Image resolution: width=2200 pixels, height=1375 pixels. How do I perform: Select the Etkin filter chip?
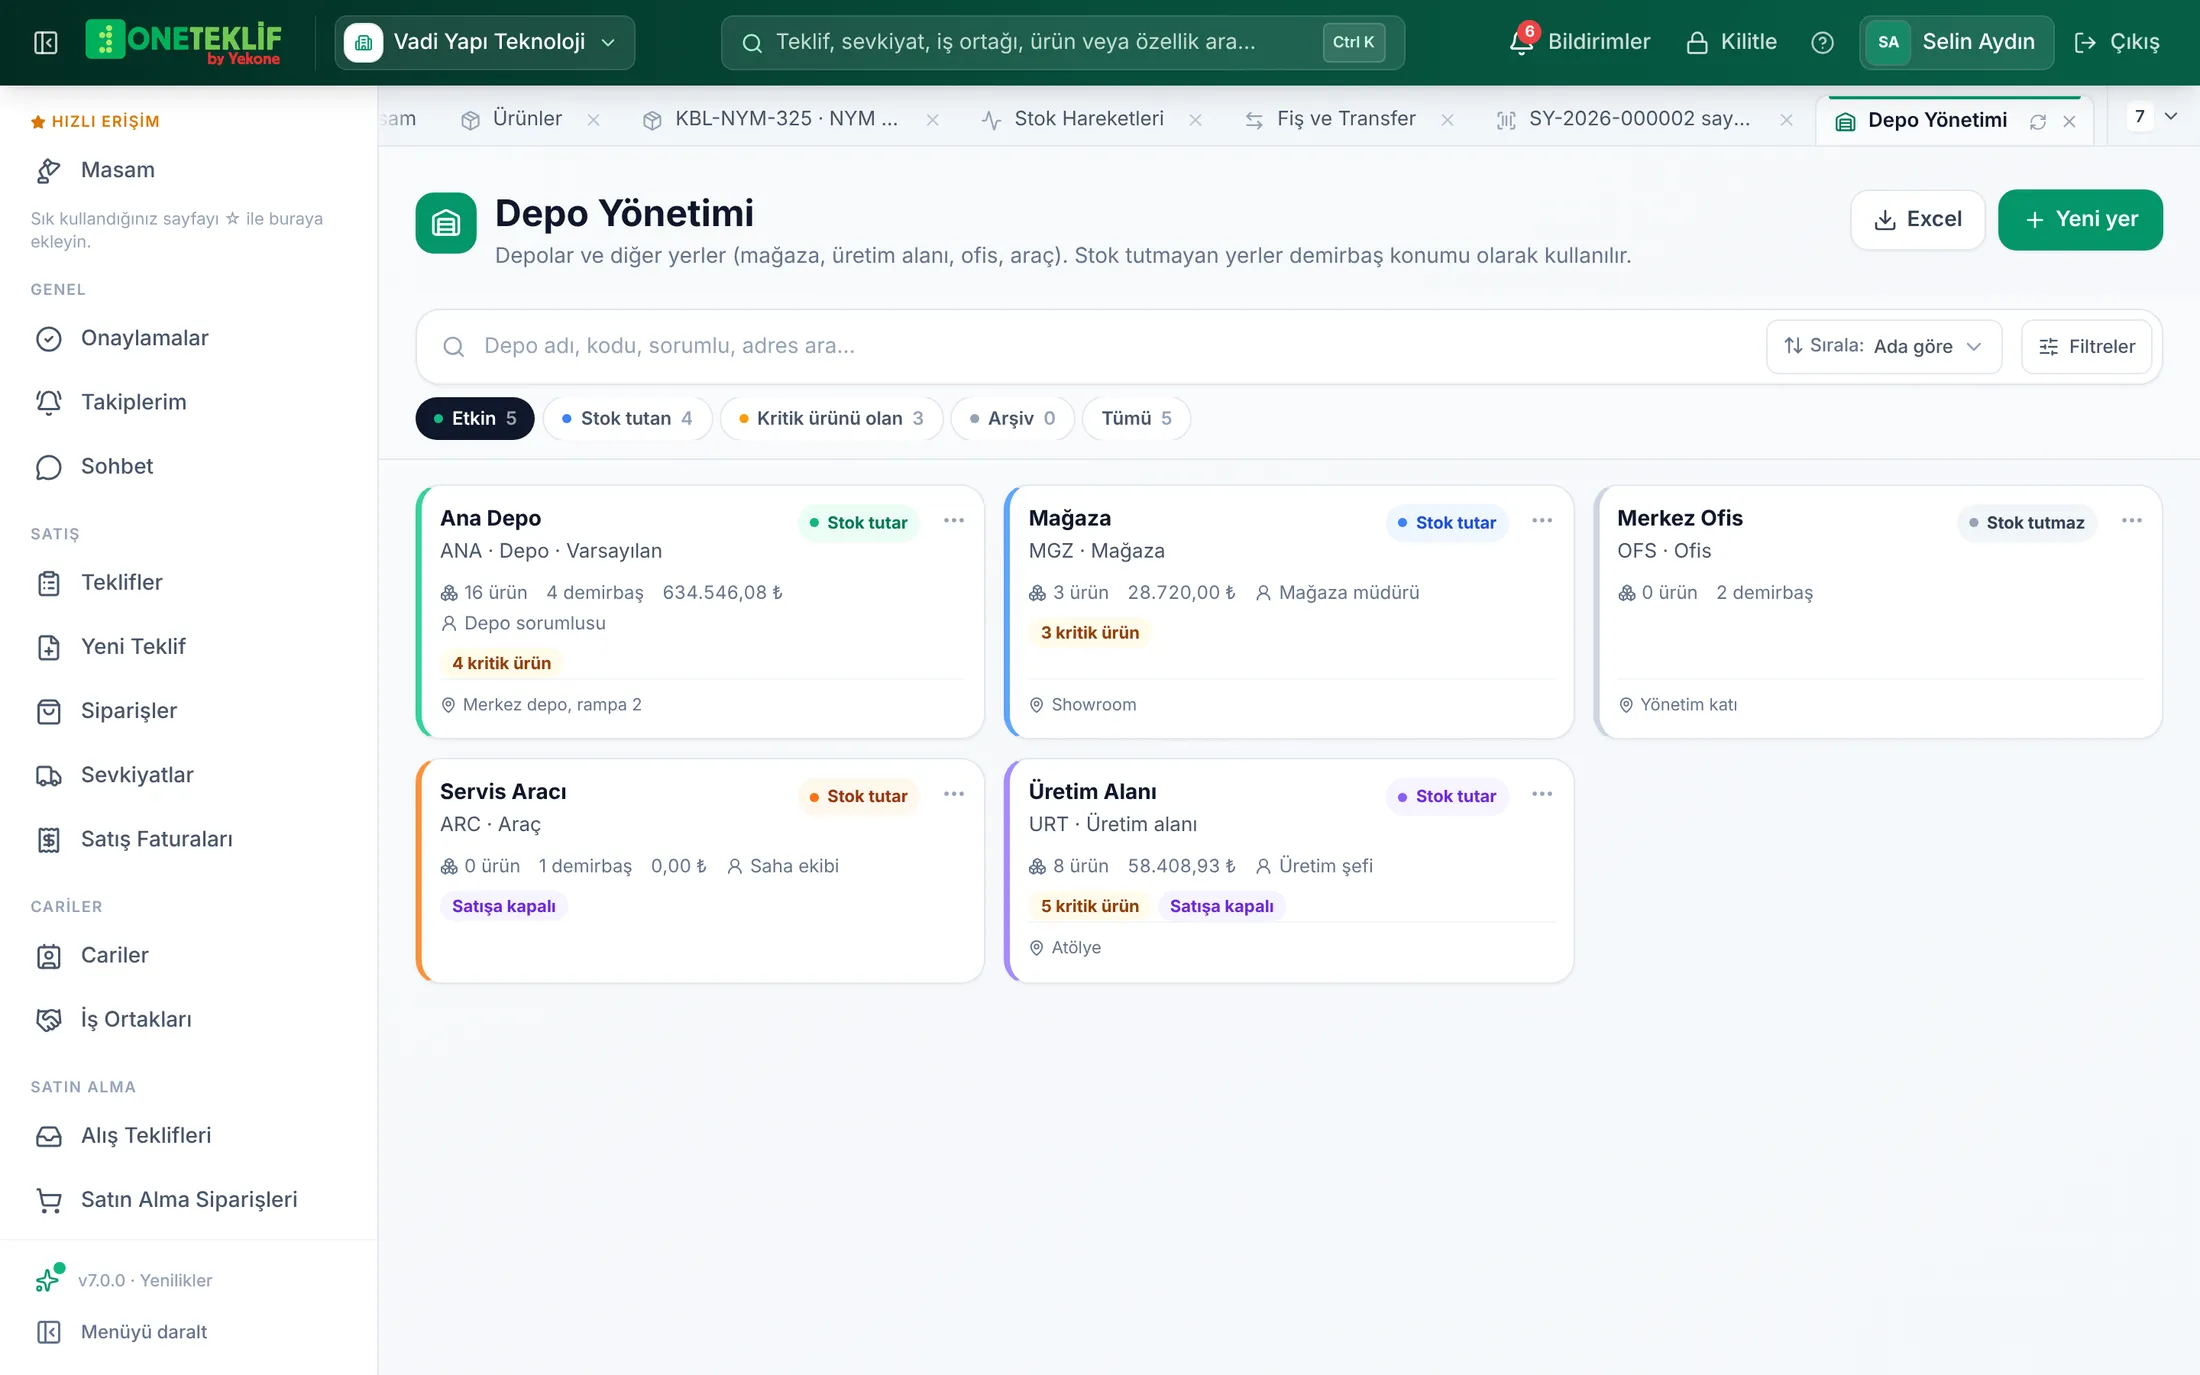[x=474, y=418]
